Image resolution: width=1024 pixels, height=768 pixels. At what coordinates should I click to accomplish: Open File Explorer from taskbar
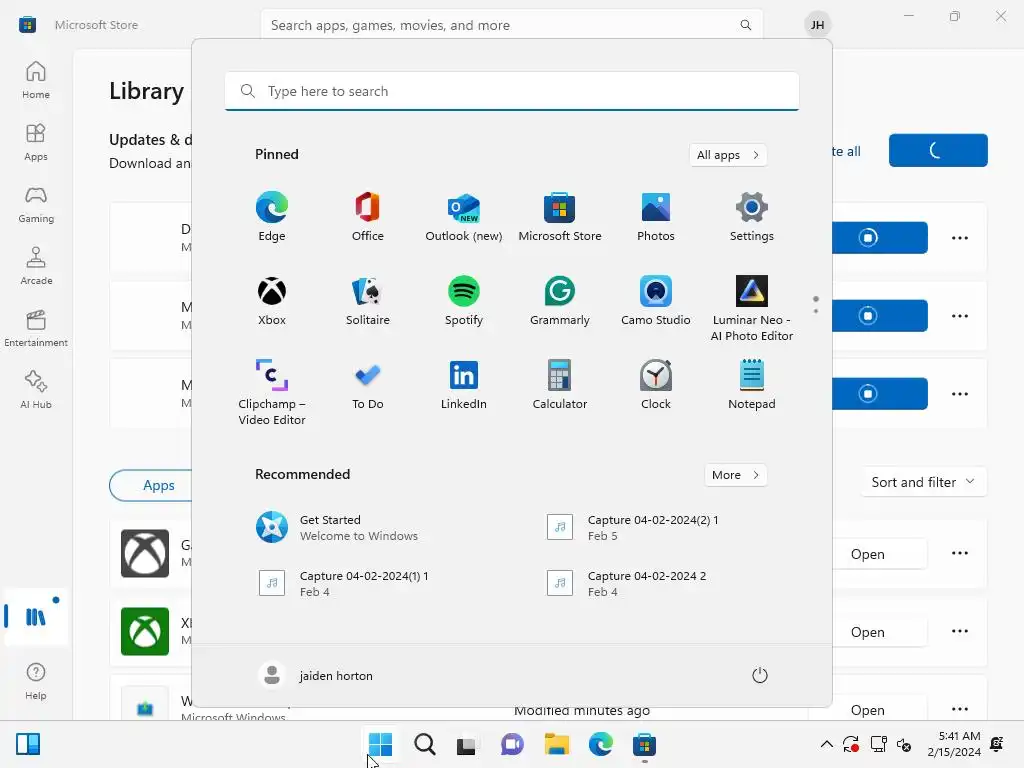(x=557, y=744)
